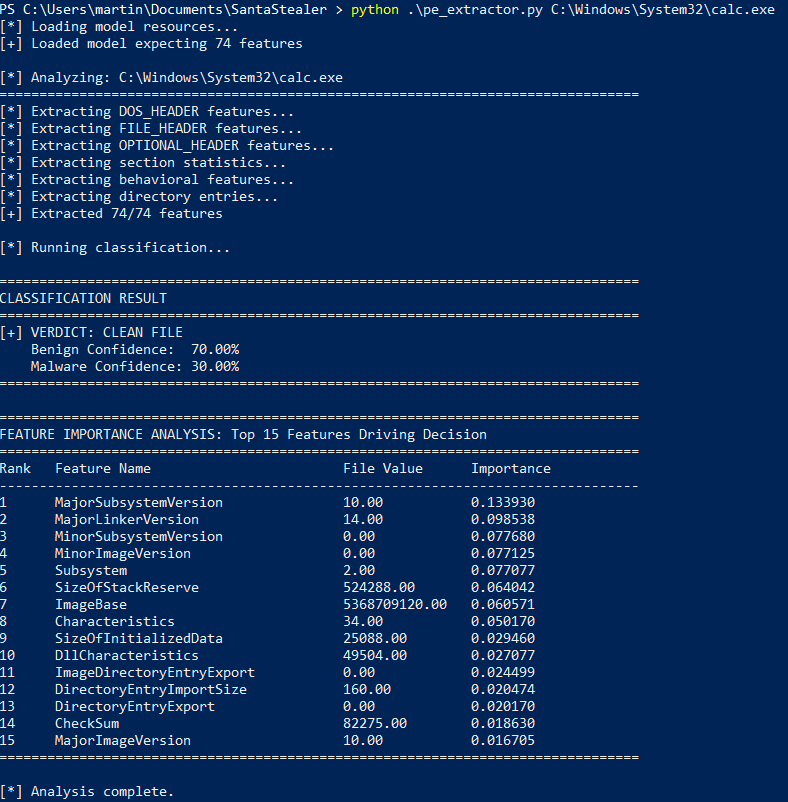Click the Benign Confidence value '70.00%'
Screen dimensions: 788x802
tap(215, 349)
